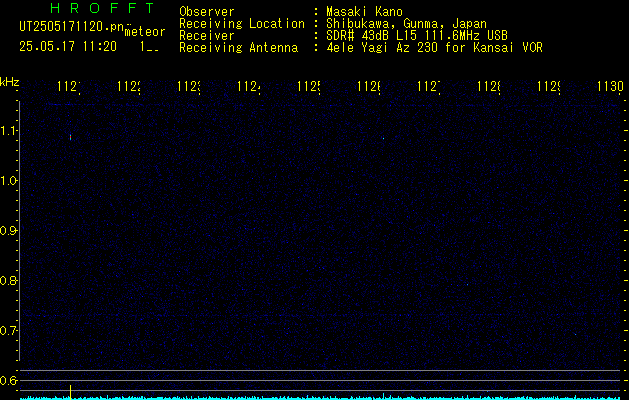The width and height of the screenshot is (629, 400).
Task: Click the 0.7 kHz frequency tick label
Action: coord(9,331)
